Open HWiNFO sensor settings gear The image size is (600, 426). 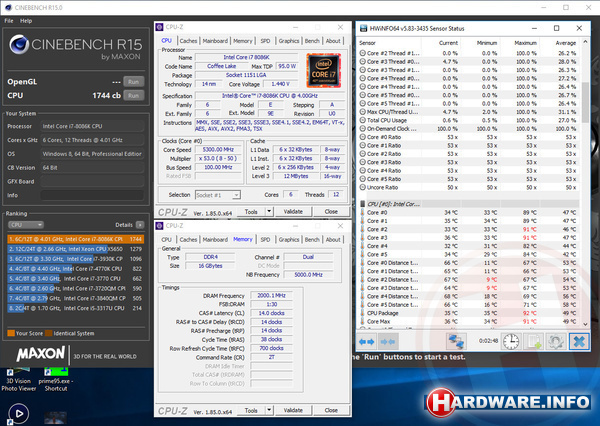[555, 341]
